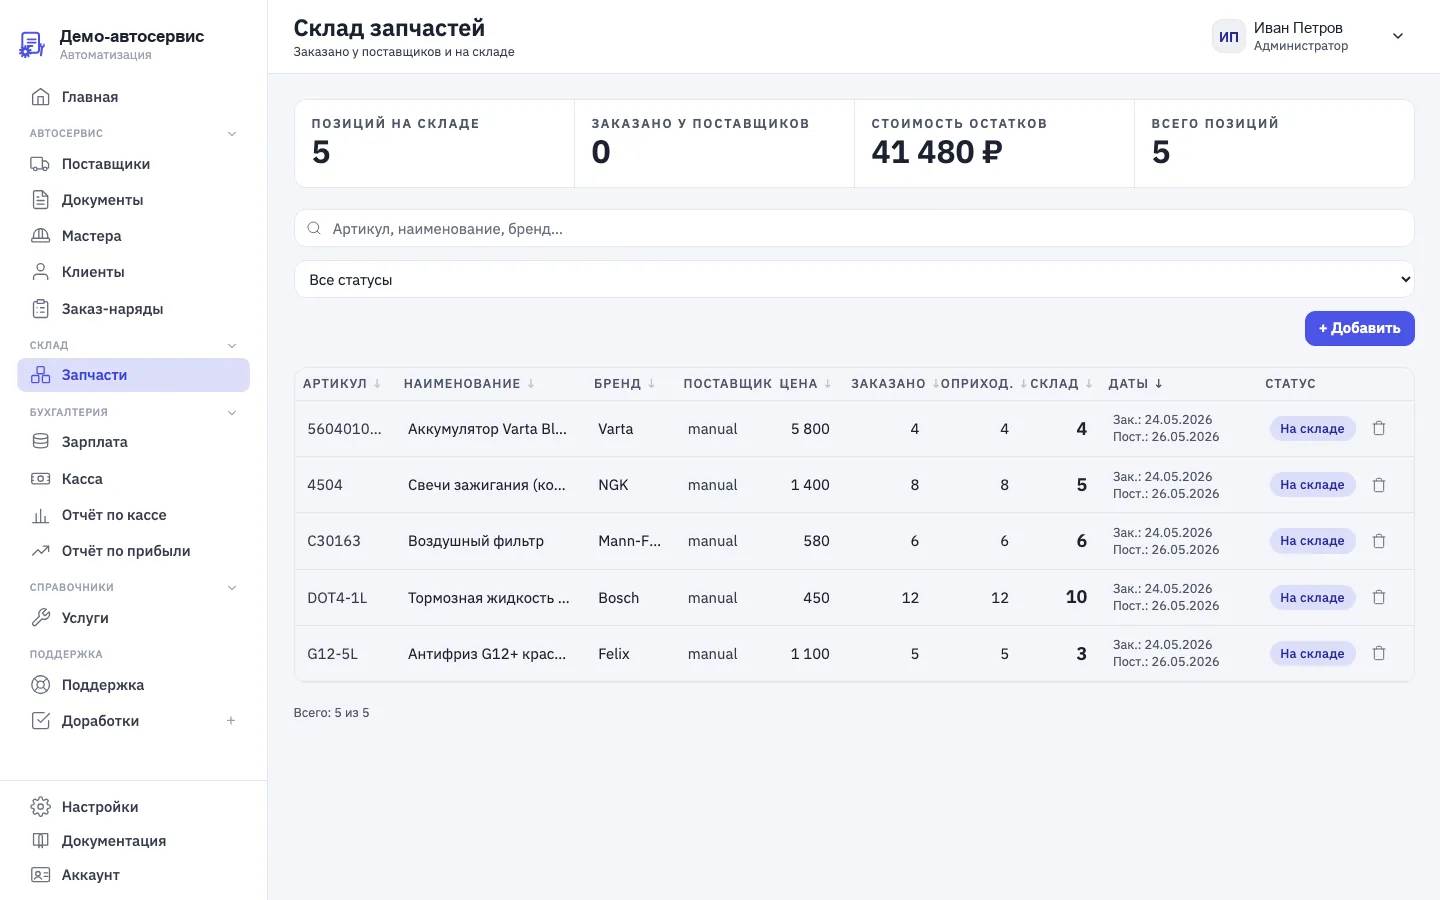Open Поставщики in the sidebar
1440x900 pixels.
pyautogui.click(x=134, y=164)
